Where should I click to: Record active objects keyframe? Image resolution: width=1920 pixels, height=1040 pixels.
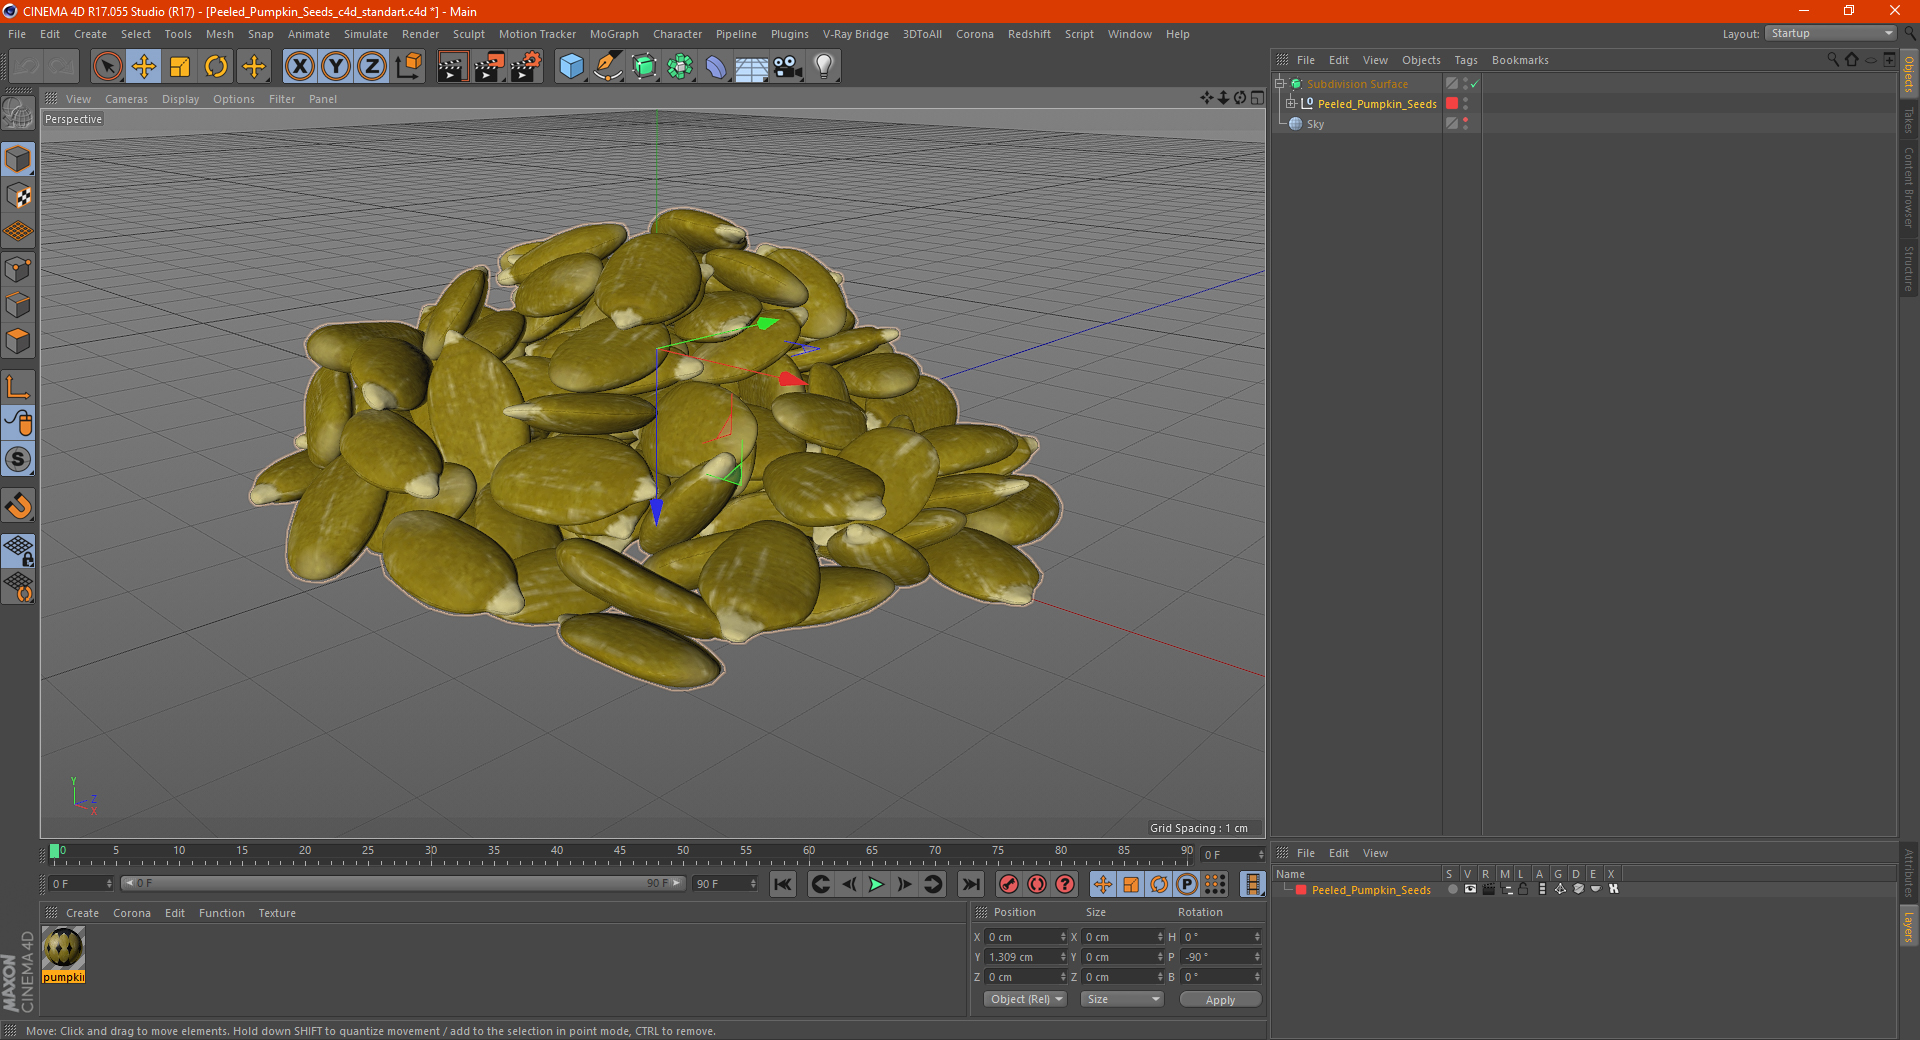click(1009, 884)
